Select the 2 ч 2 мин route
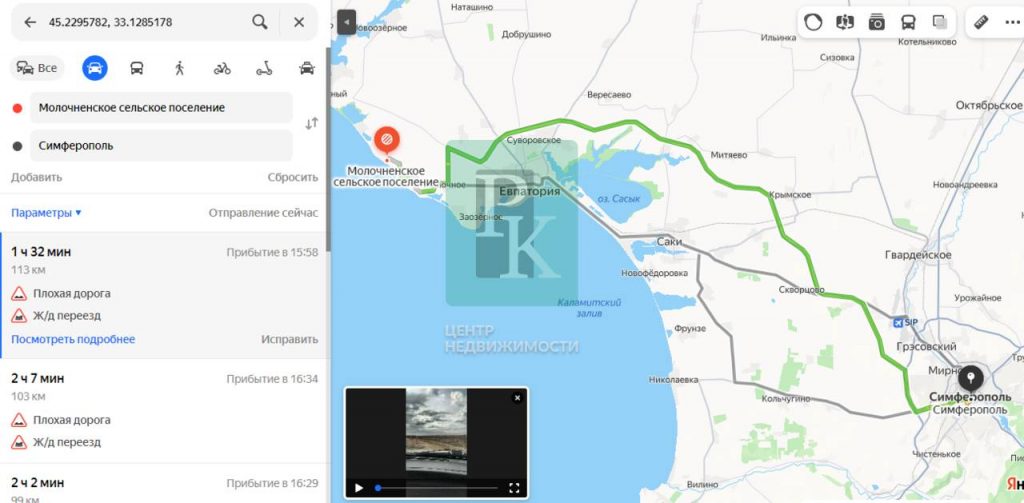Viewport: 1024px width, 503px height. coord(164,484)
